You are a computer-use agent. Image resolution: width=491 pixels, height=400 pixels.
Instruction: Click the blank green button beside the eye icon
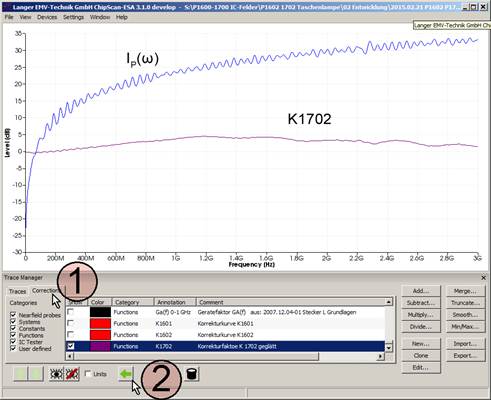coord(36,374)
